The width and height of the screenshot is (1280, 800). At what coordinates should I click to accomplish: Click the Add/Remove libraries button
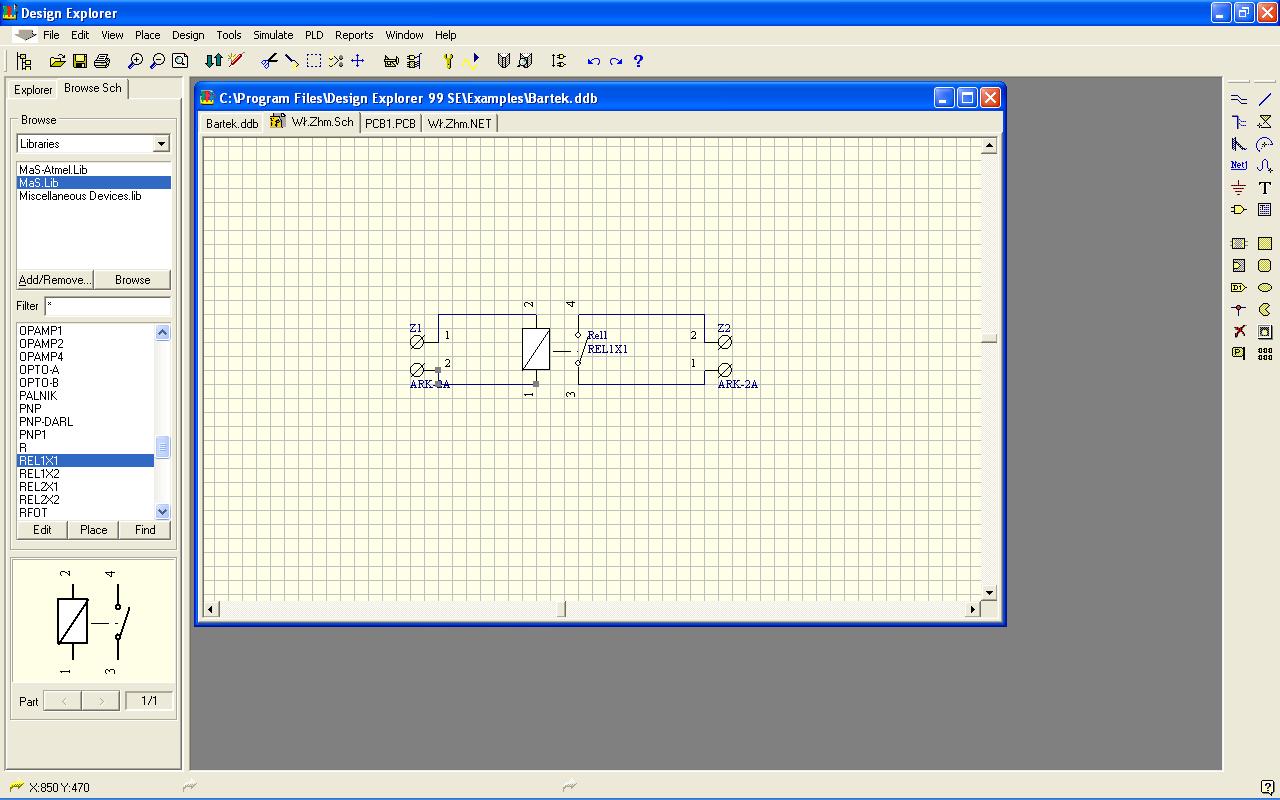tap(55, 280)
